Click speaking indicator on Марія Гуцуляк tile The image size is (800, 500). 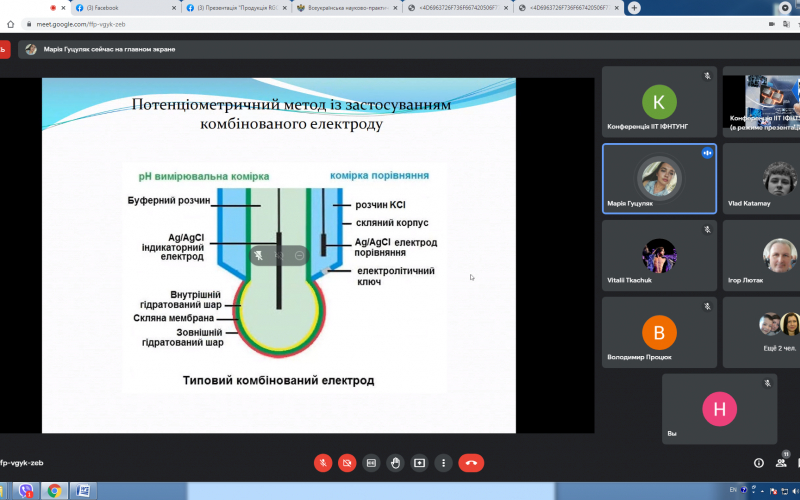pos(707,153)
